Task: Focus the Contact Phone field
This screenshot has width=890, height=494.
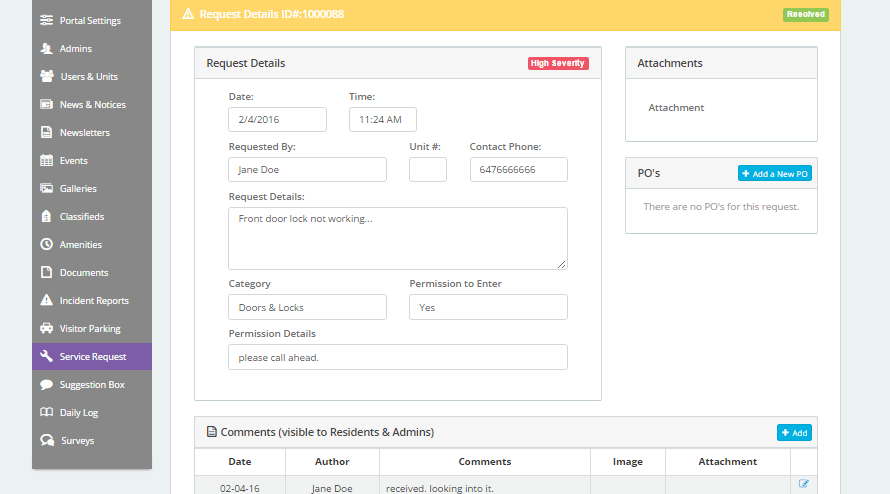Action: click(x=518, y=170)
